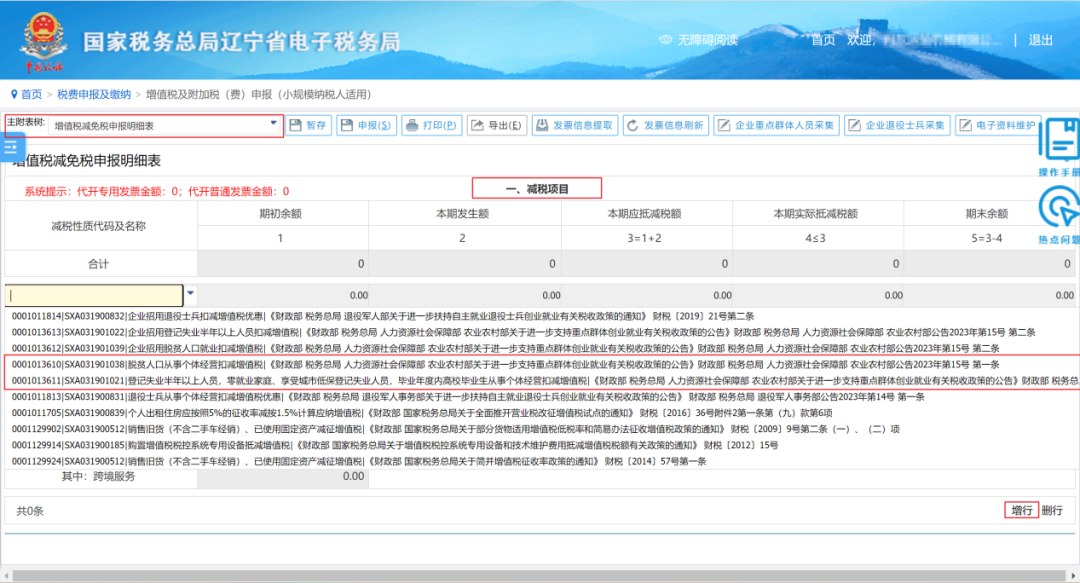The height and width of the screenshot is (583, 1080).
Task: Click the 一、减税项目 section heading
Action: click(x=537, y=188)
